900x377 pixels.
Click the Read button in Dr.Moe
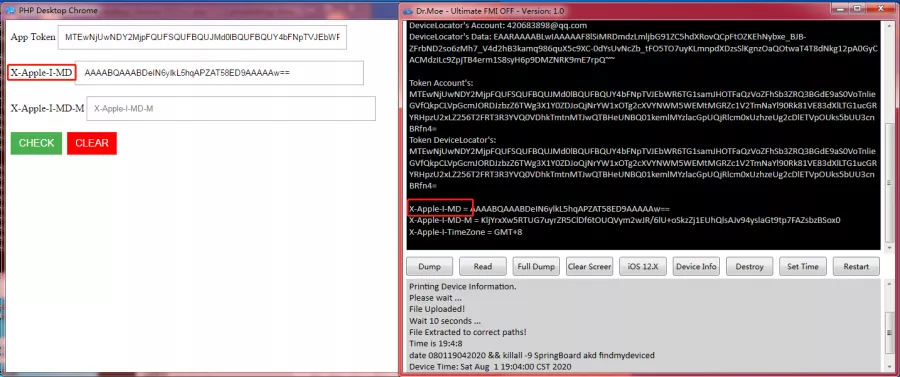click(x=483, y=266)
